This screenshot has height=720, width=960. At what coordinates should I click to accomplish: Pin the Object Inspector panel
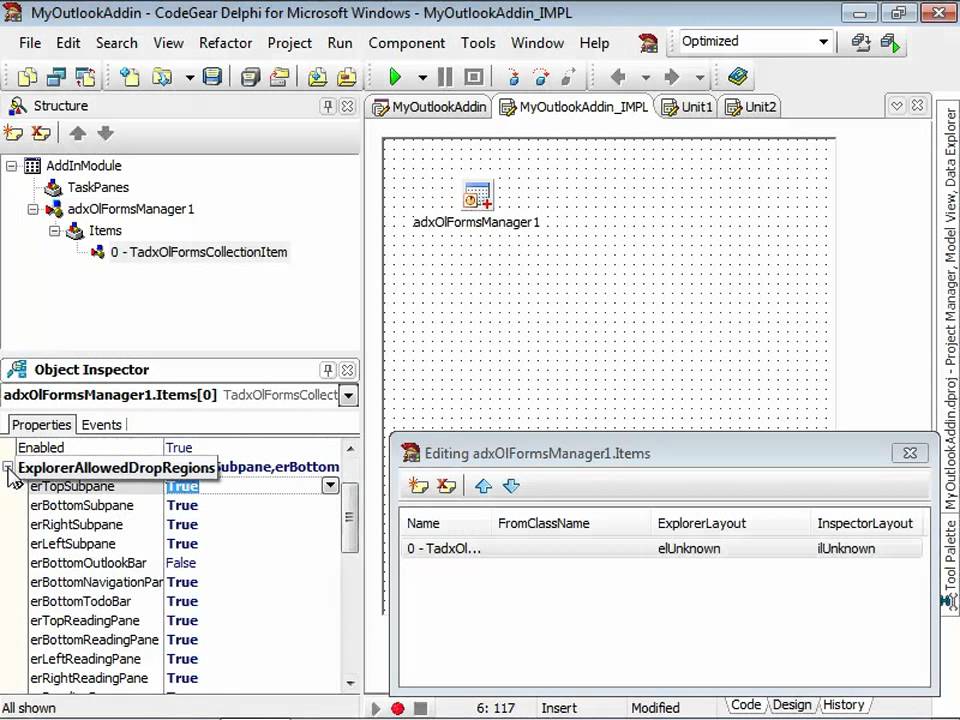click(x=328, y=370)
